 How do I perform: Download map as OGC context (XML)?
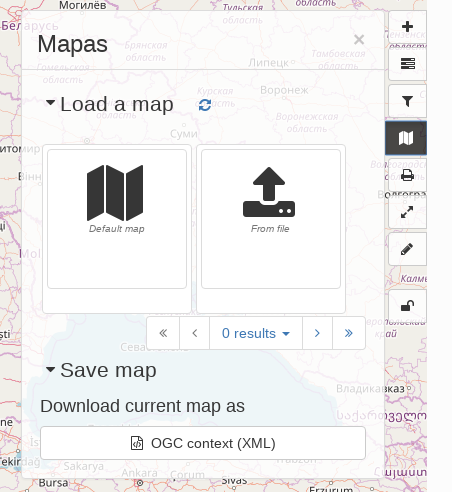(203, 443)
